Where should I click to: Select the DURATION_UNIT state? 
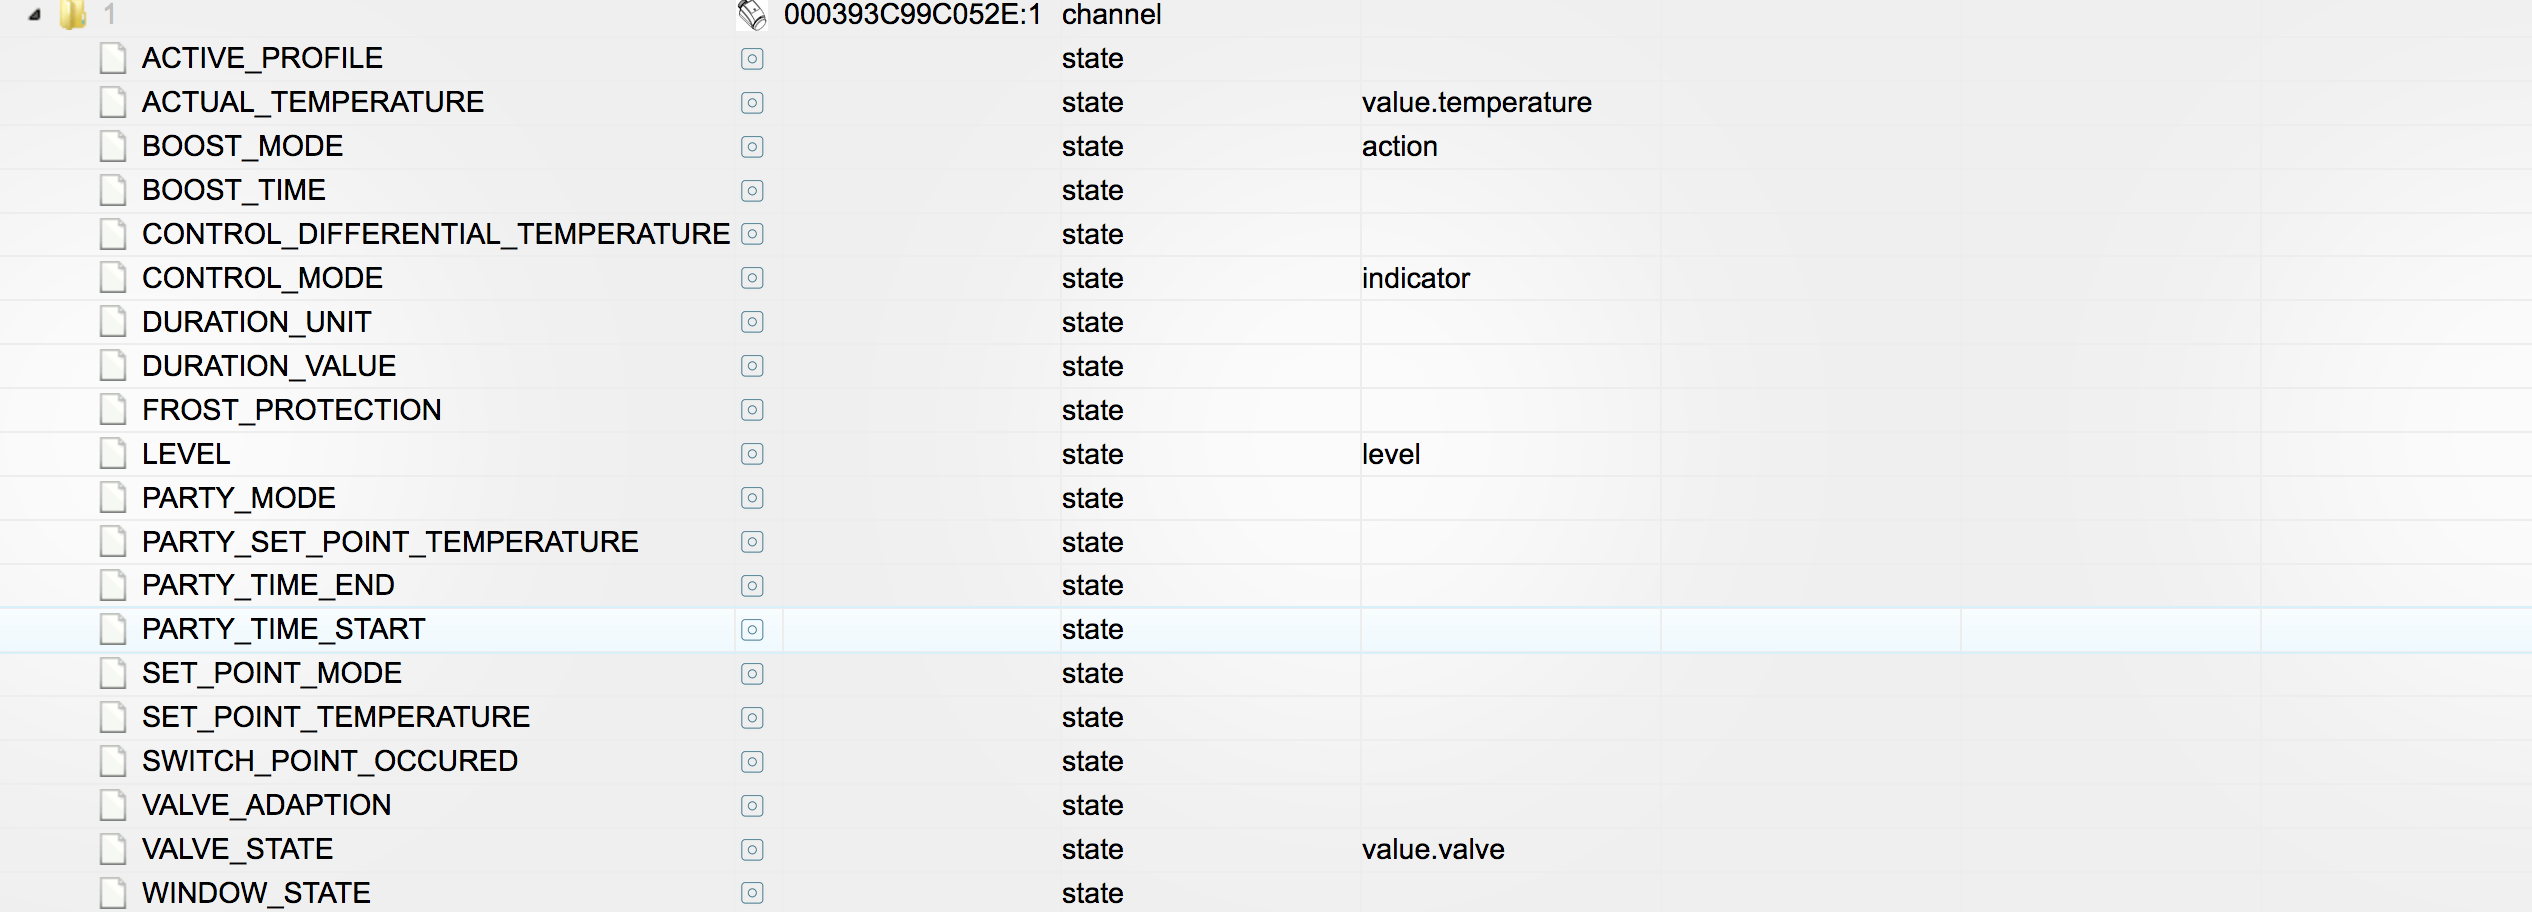tap(256, 322)
